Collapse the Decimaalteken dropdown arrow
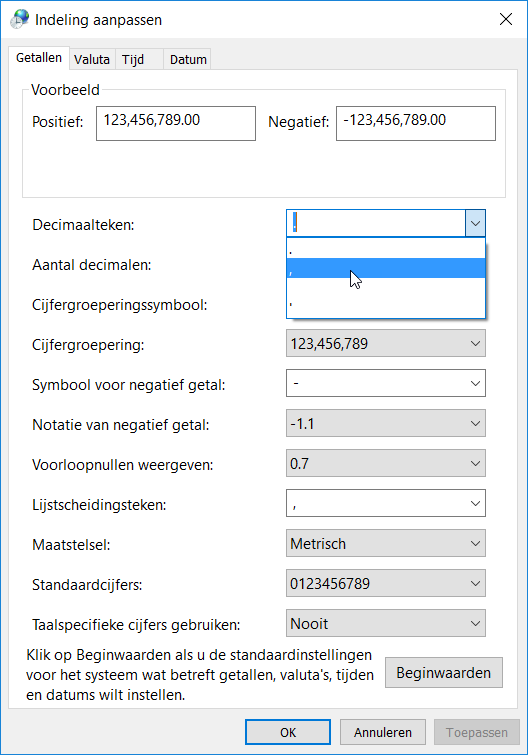Screen dimensions: 528x755 (475, 223)
